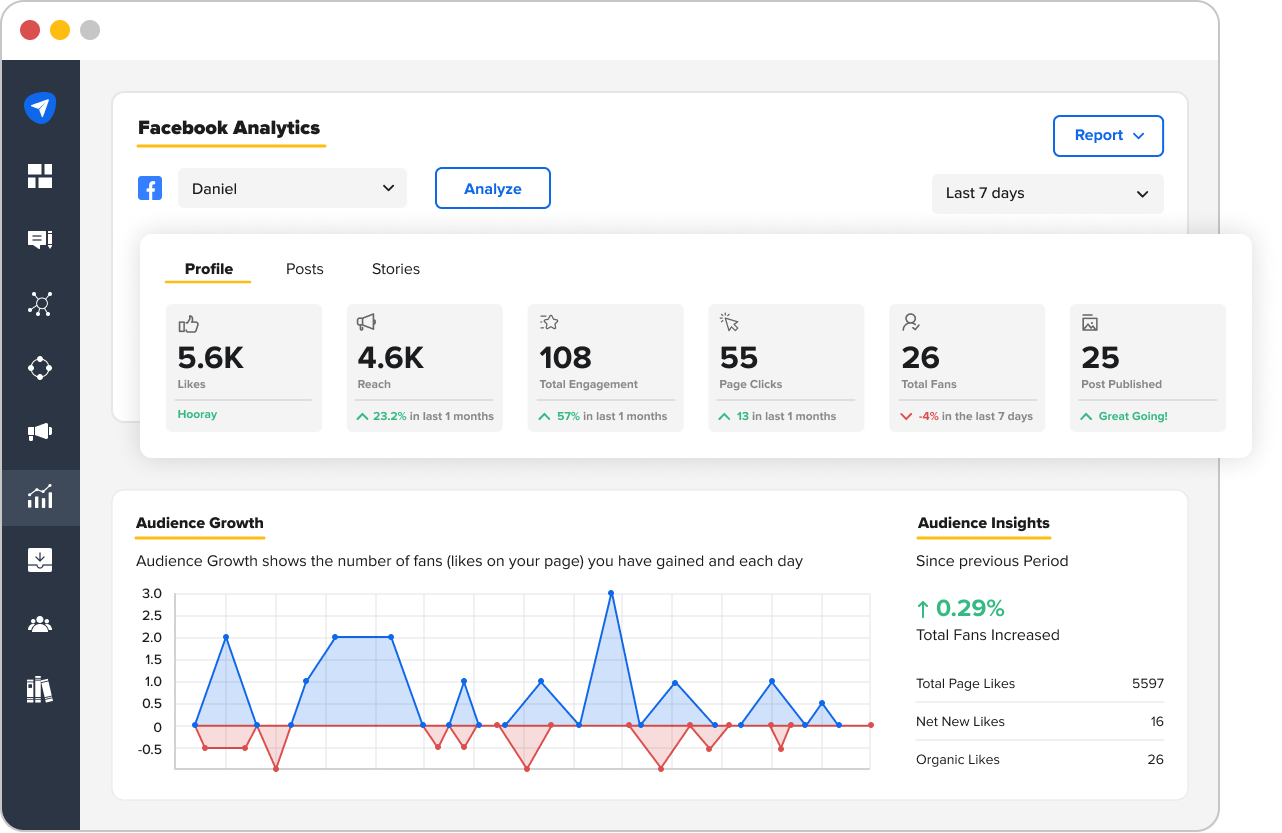This screenshot has width=1282, height=833.
Task: Select the peak point on the Audience Growth chart
Action: point(610,593)
